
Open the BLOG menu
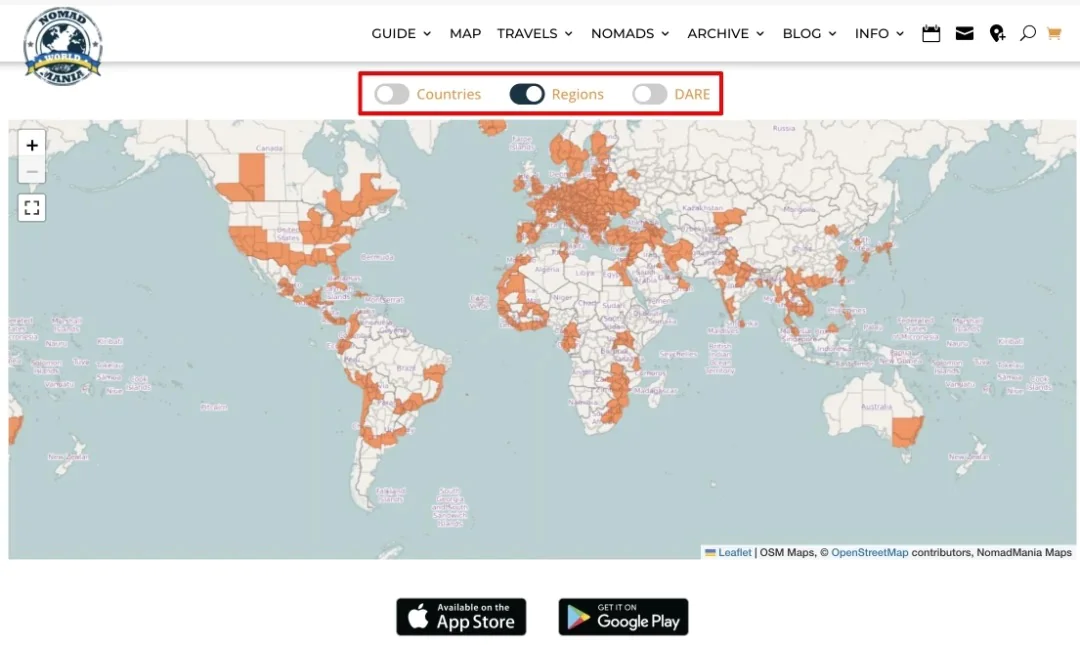click(810, 34)
